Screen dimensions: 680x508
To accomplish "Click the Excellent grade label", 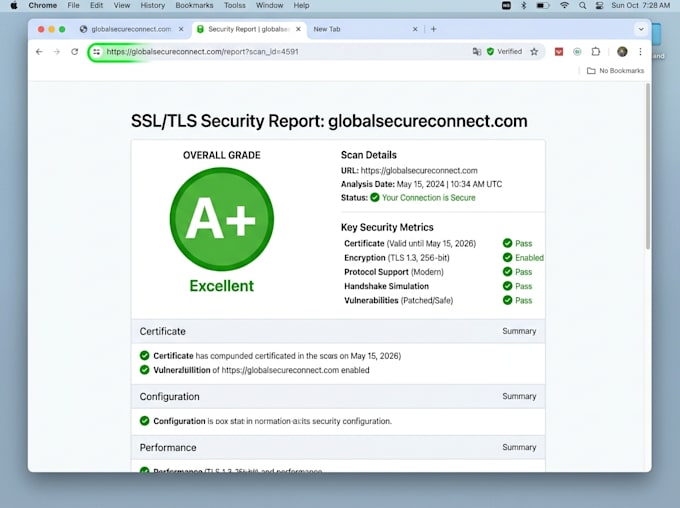I will 222,285.
